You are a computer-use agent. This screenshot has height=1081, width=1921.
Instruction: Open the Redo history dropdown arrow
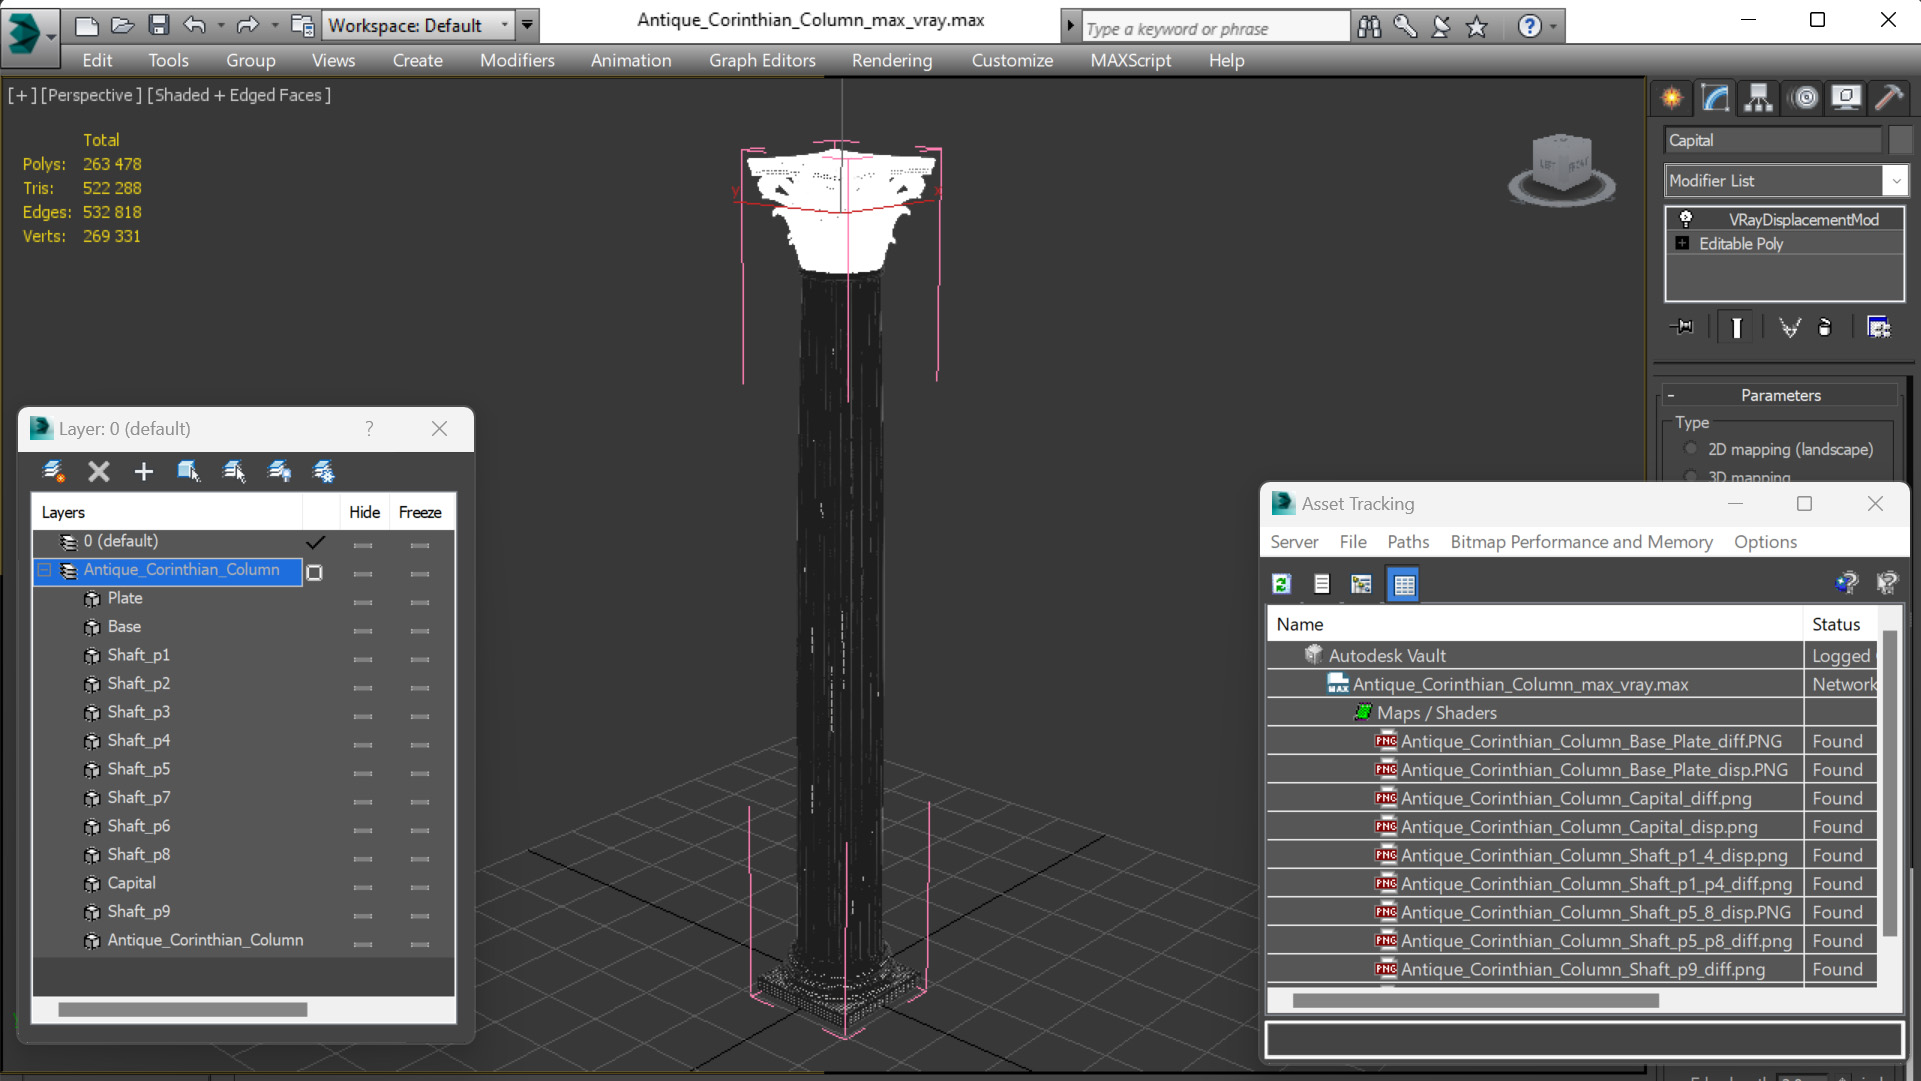pyautogui.click(x=275, y=25)
